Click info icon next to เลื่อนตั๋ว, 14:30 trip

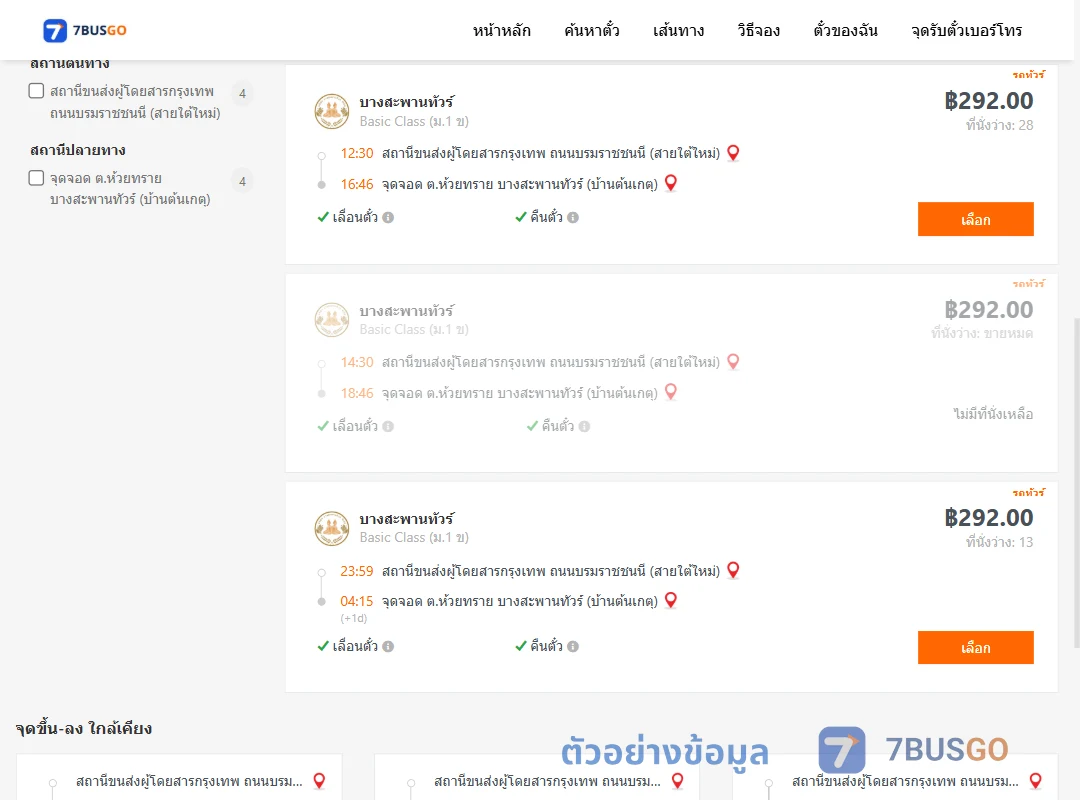388,427
